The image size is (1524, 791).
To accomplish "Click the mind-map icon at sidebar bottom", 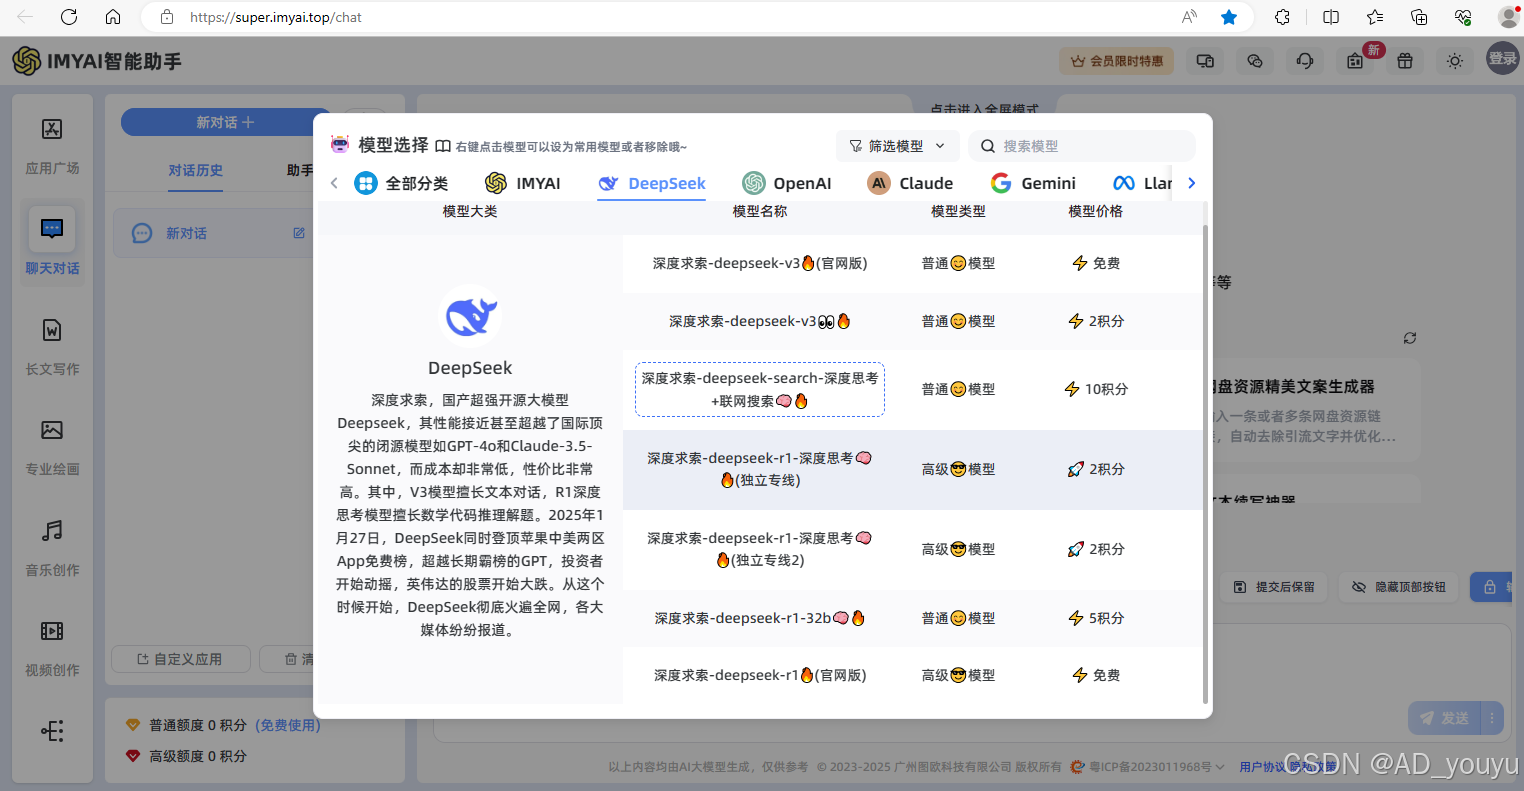I will tap(52, 731).
